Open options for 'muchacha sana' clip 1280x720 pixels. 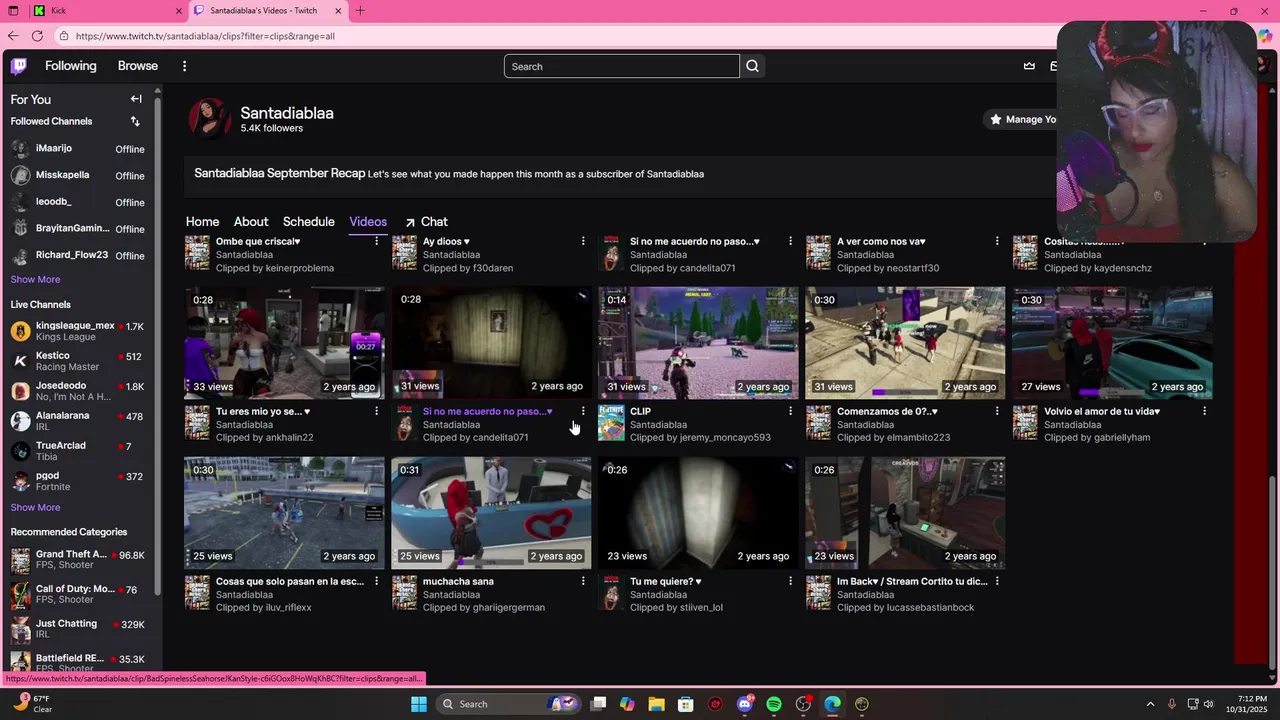[583, 581]
